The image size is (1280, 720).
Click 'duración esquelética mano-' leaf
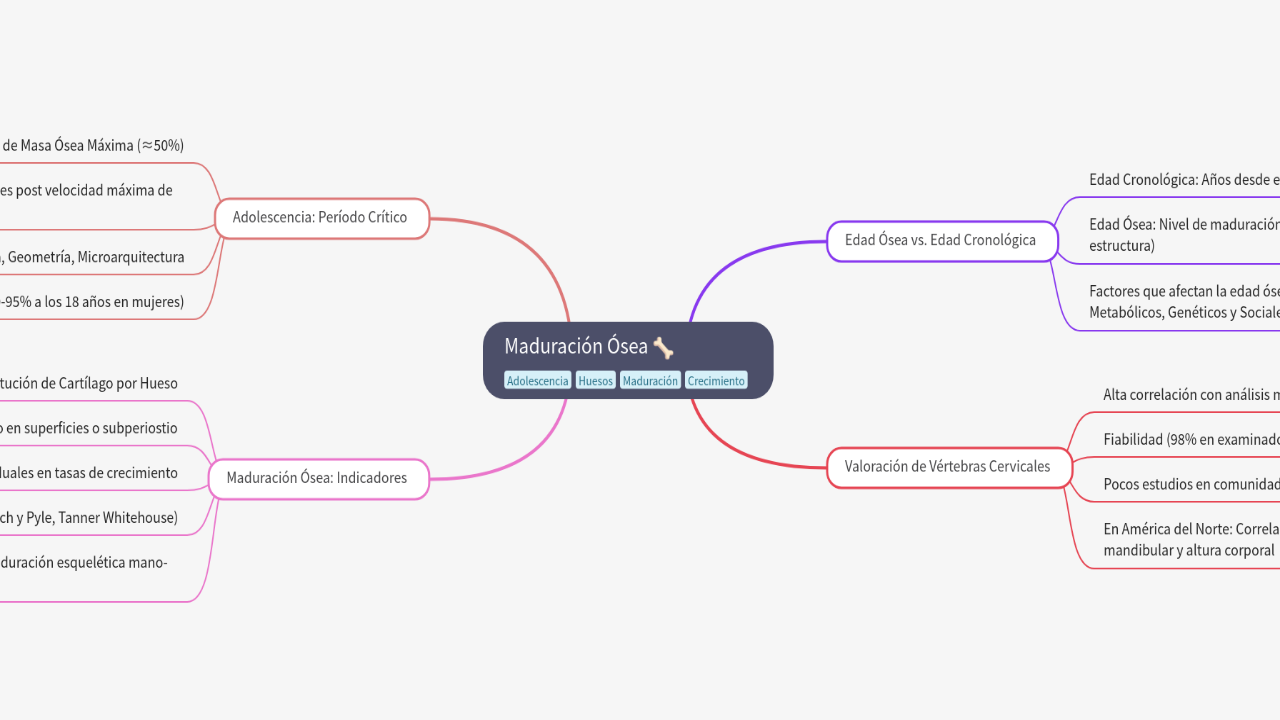(84, 563)
